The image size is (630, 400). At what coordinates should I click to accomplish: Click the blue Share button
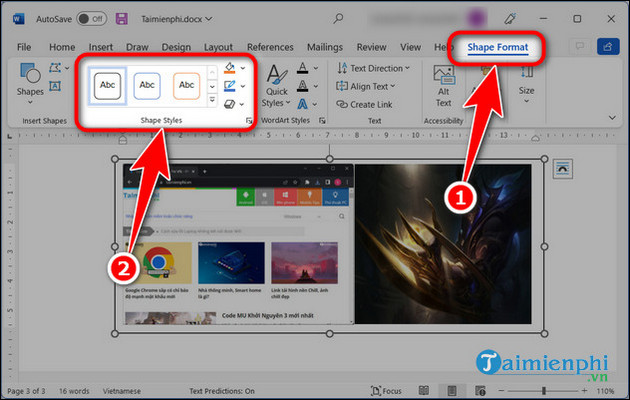608,47
